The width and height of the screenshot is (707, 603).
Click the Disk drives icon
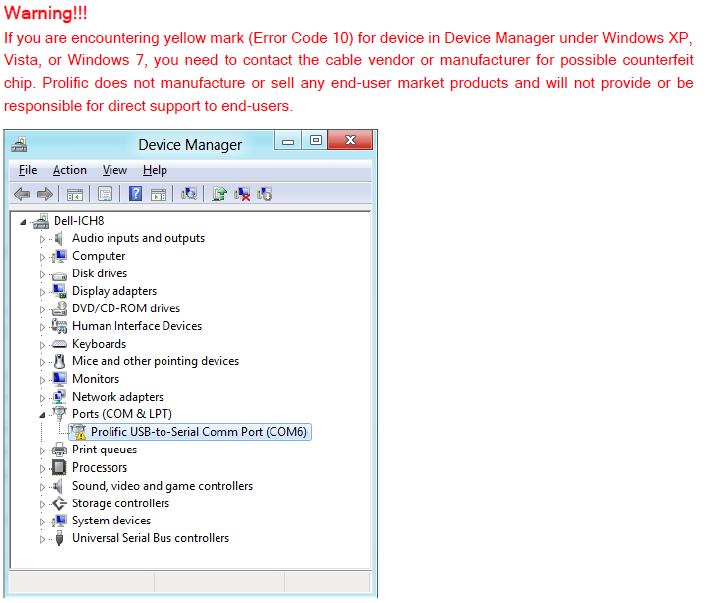[x=59, y=275]
